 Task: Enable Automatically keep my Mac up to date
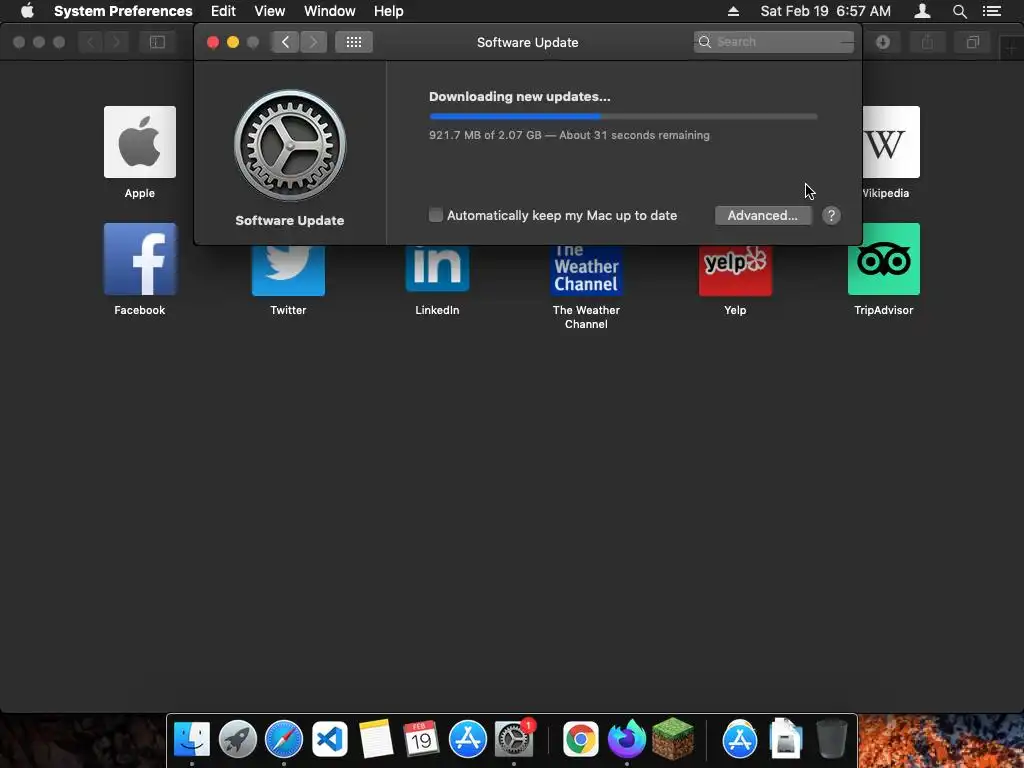[x=436, y=215]
